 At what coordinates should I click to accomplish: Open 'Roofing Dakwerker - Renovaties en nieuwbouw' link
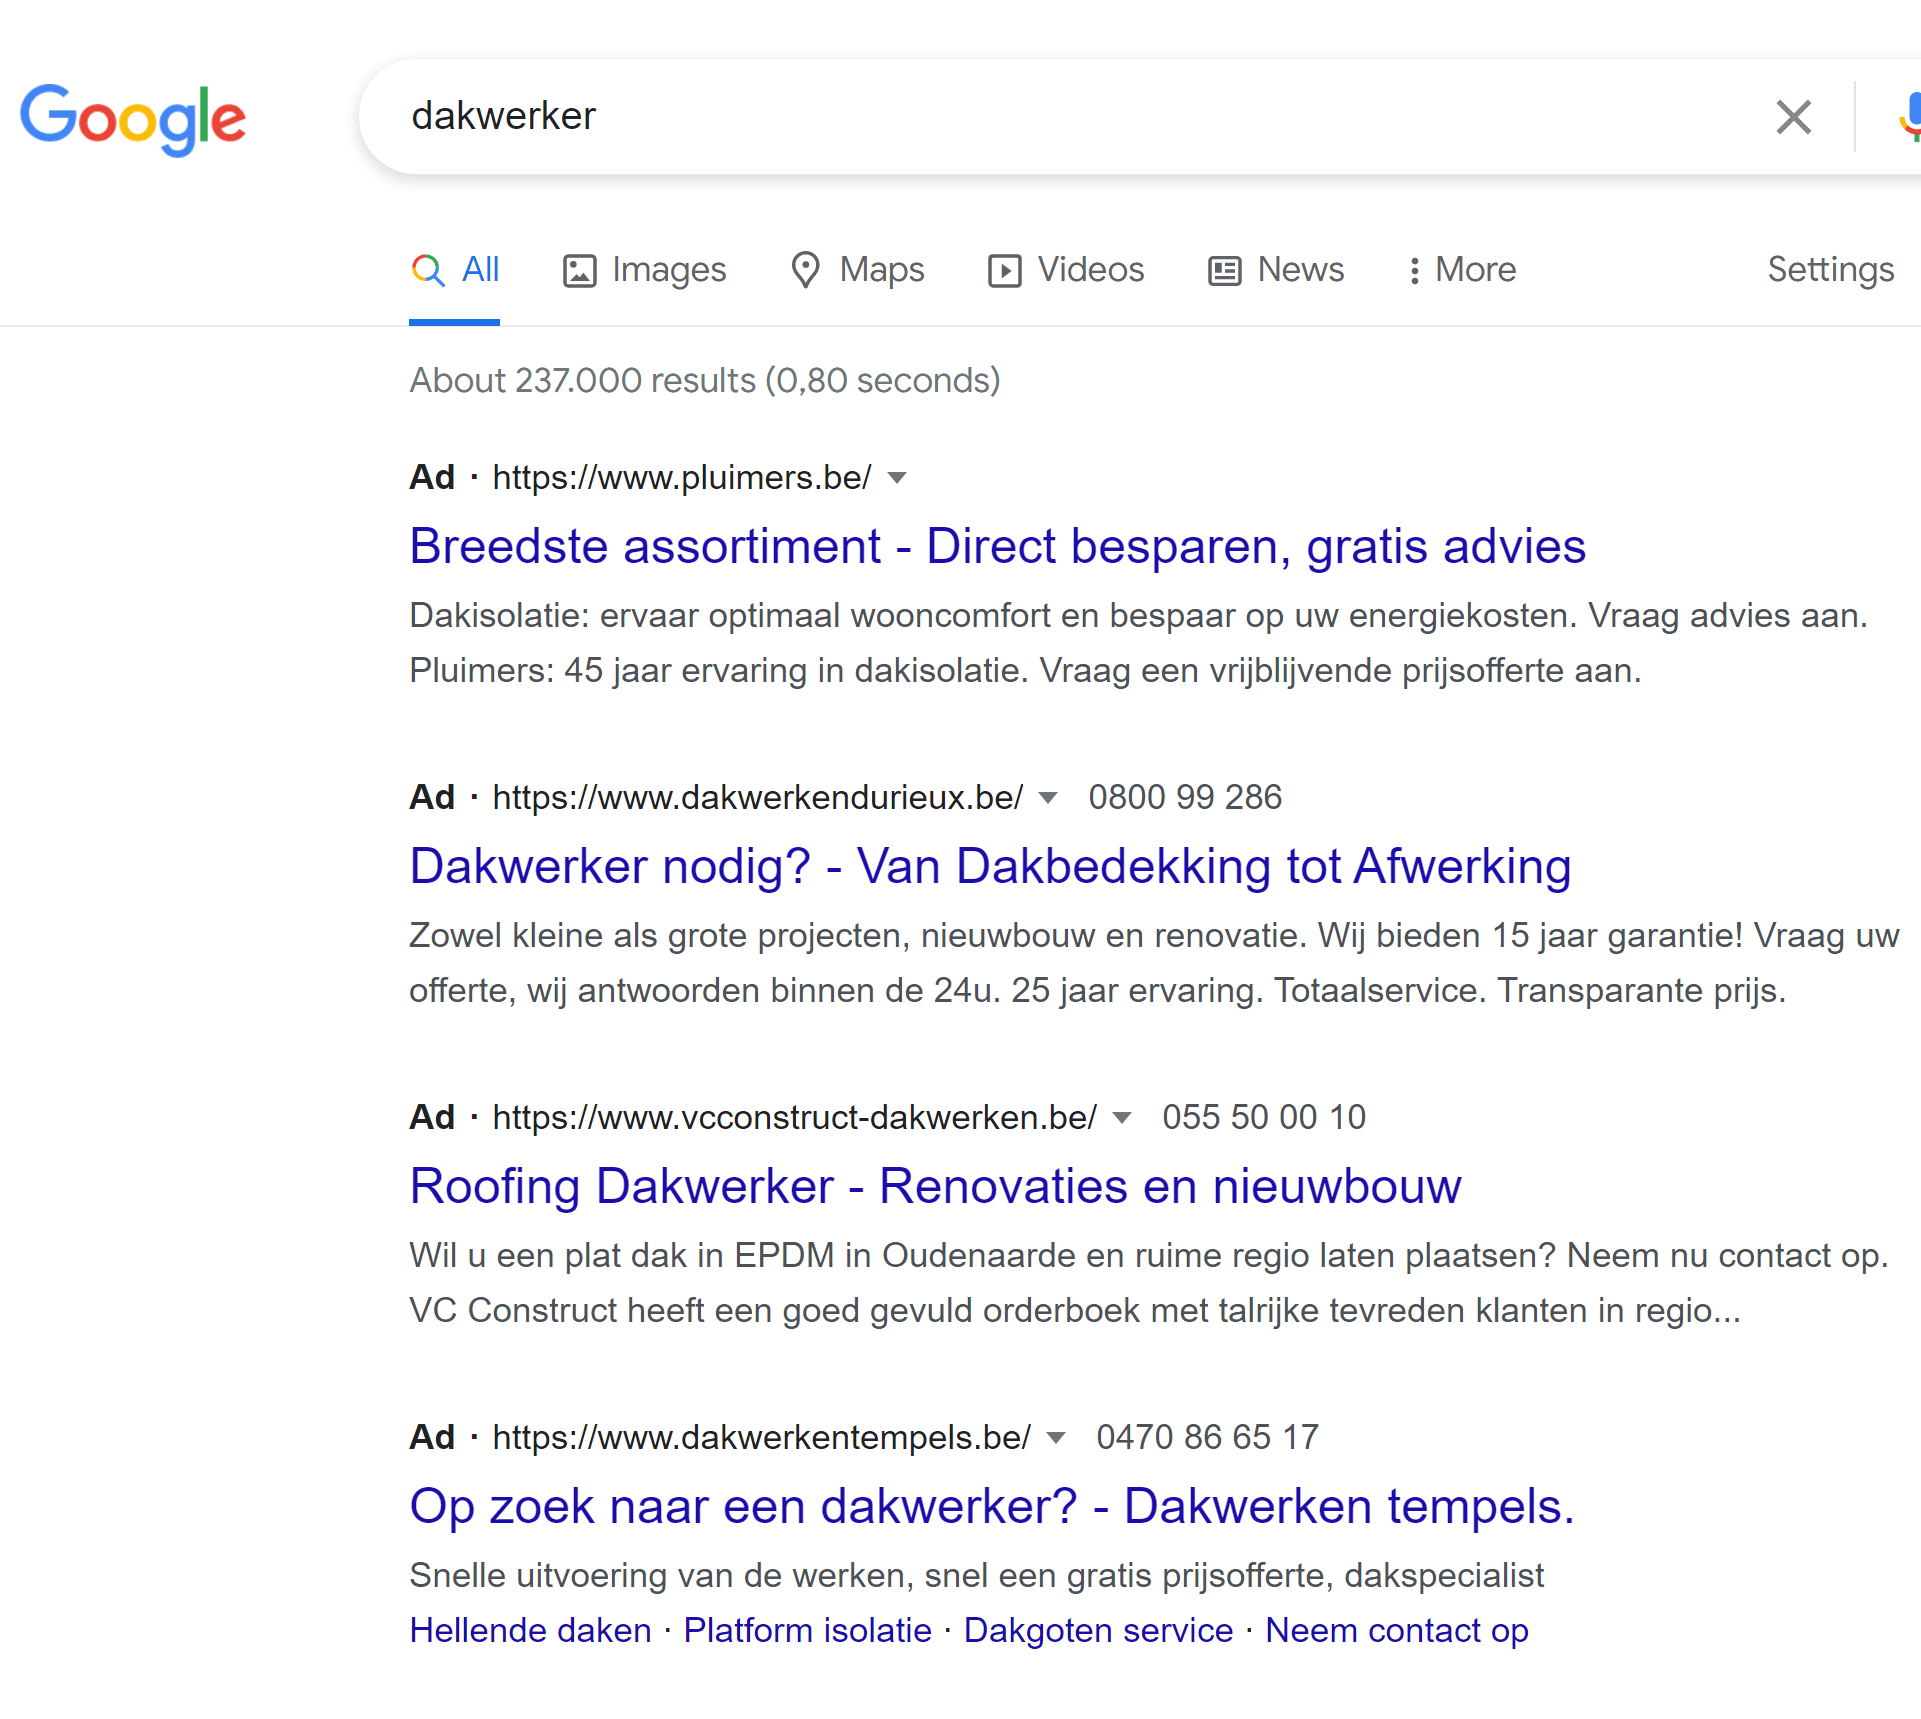click(x=936, y=1186)
